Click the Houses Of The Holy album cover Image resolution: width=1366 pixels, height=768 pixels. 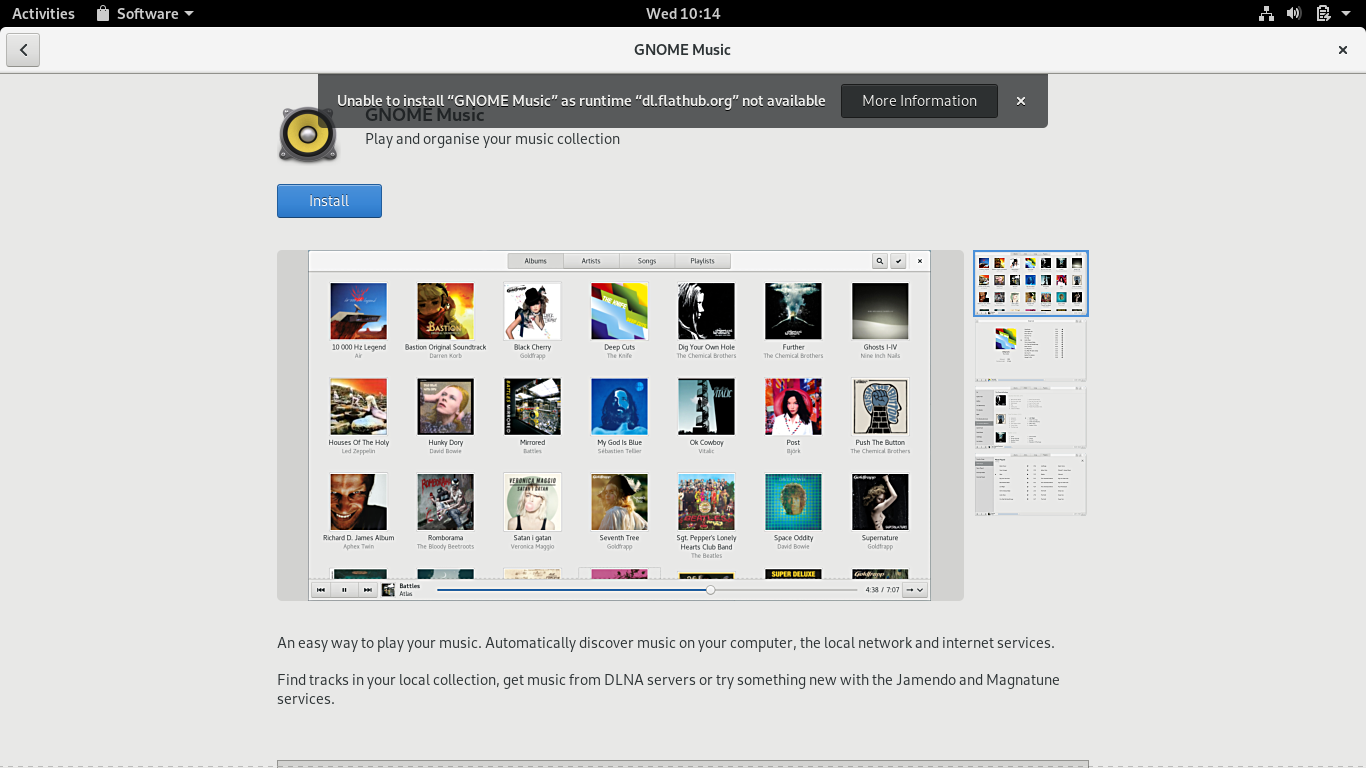tap(358, 406)
